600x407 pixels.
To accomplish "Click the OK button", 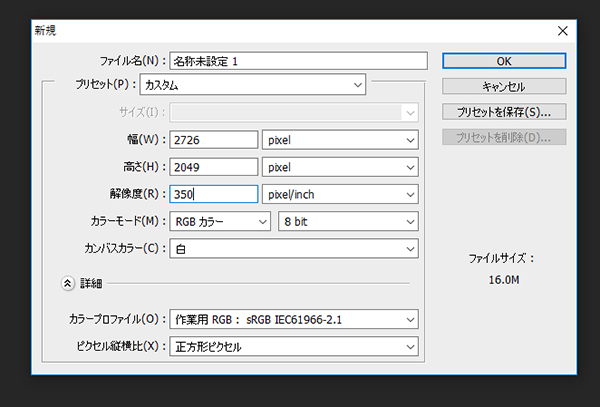I will pyautogui.click(x=504, y=61).
